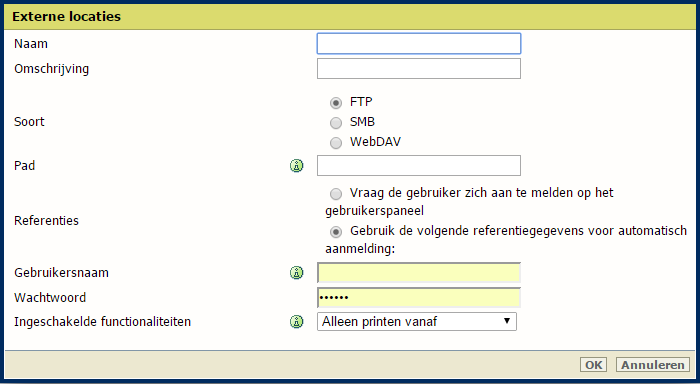Image resolution: width=700 pixels, height=384 pixels.
Task: Click the Wachtwoord password field
Action: tap(419, 297)
